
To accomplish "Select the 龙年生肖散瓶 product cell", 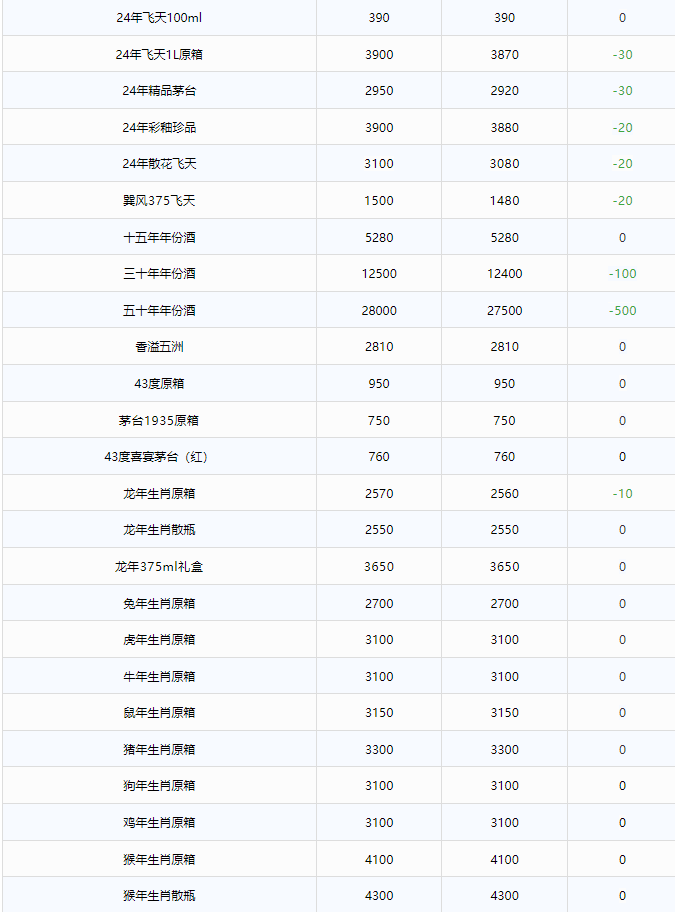I will (159, 530).
